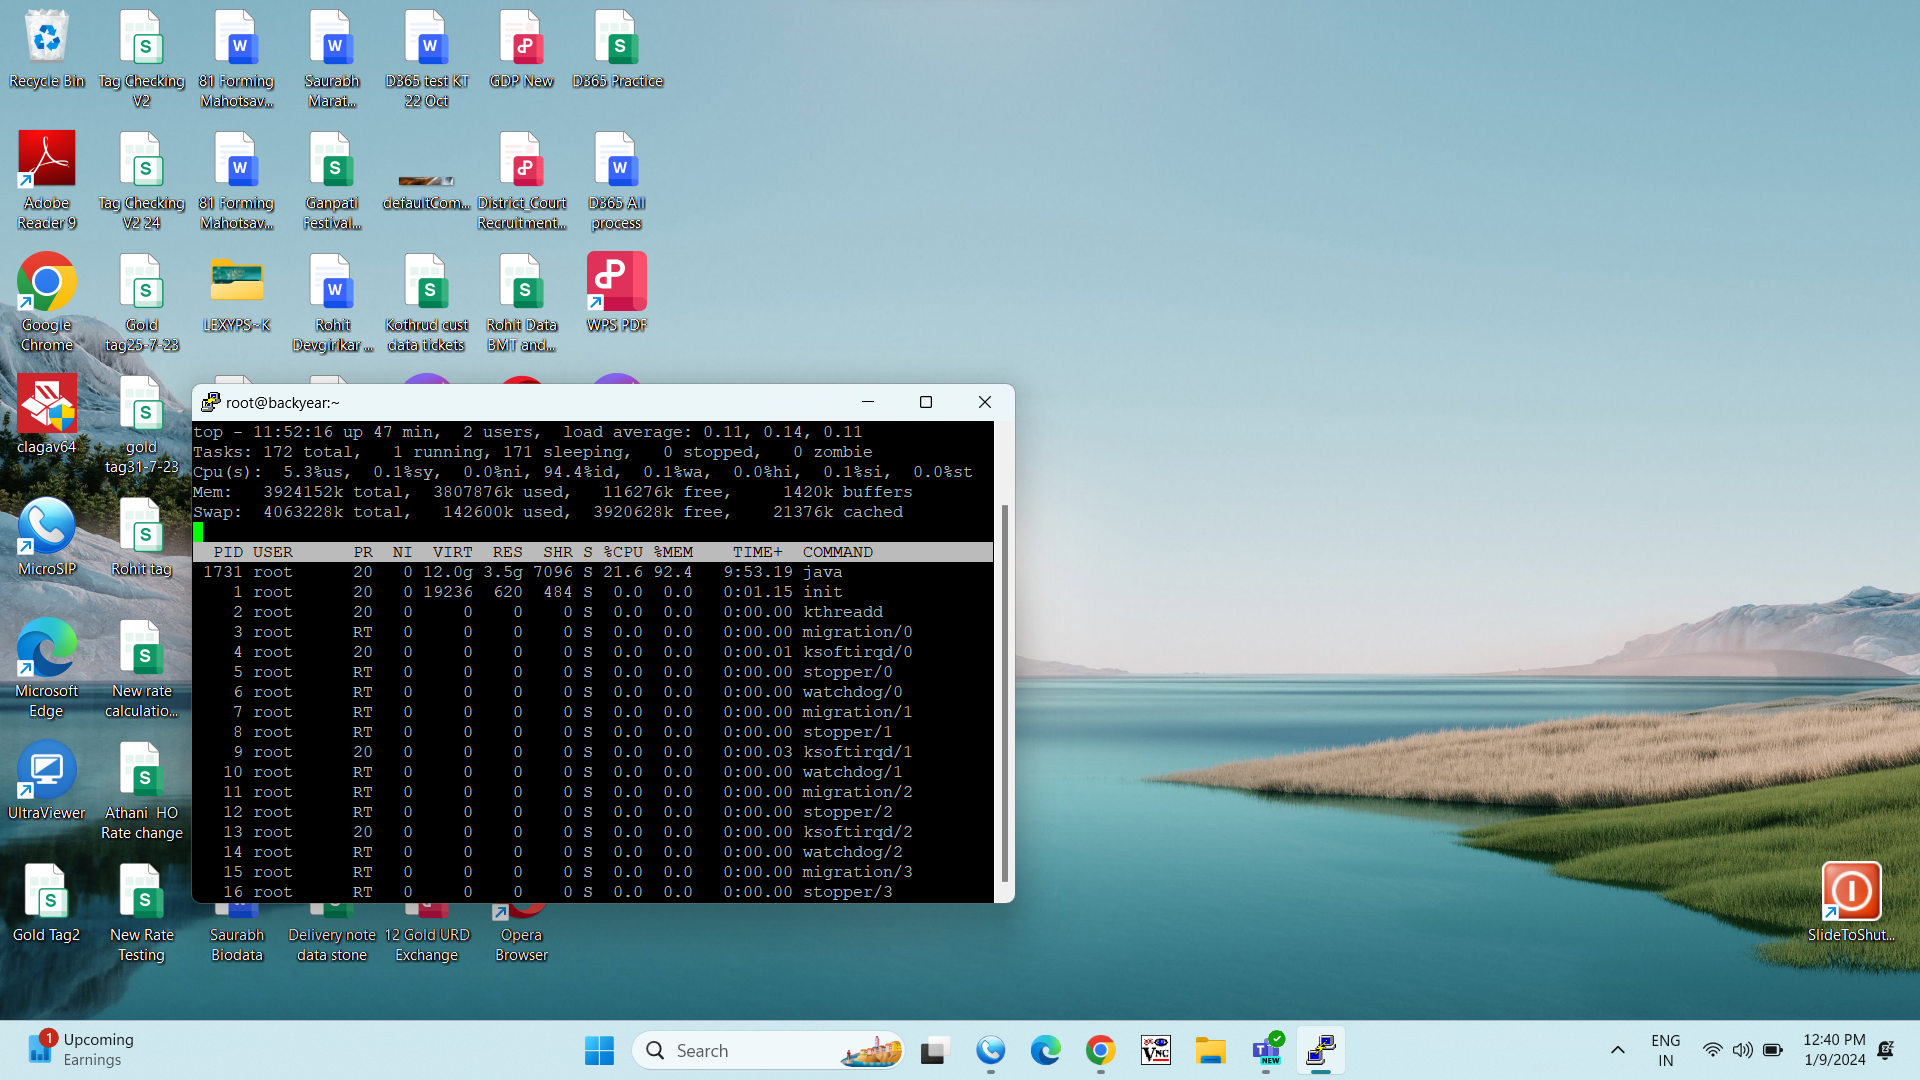Switch to PuTTY in the taskbar
The width and height of the screenshot is (1920, 1080).
click(x=1321, y=1050)
